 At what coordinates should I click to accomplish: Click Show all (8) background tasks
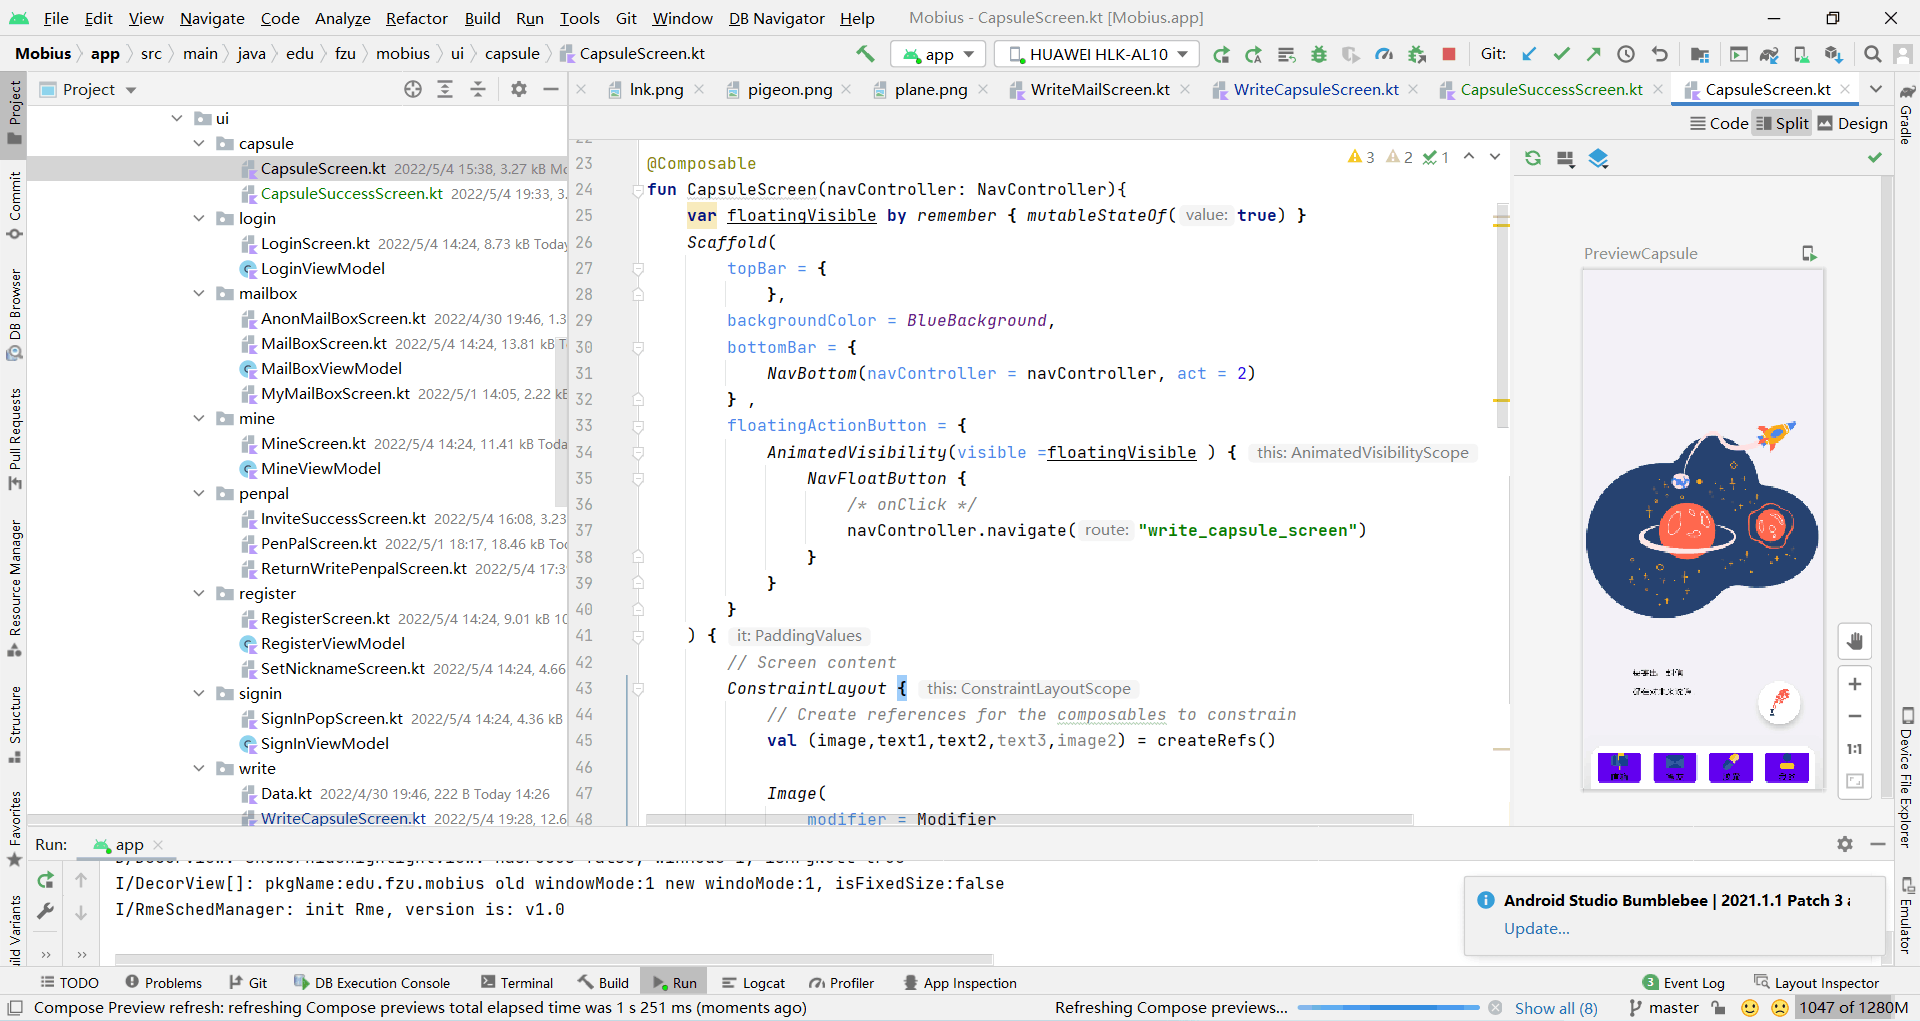click(x=1556, y=1008)
